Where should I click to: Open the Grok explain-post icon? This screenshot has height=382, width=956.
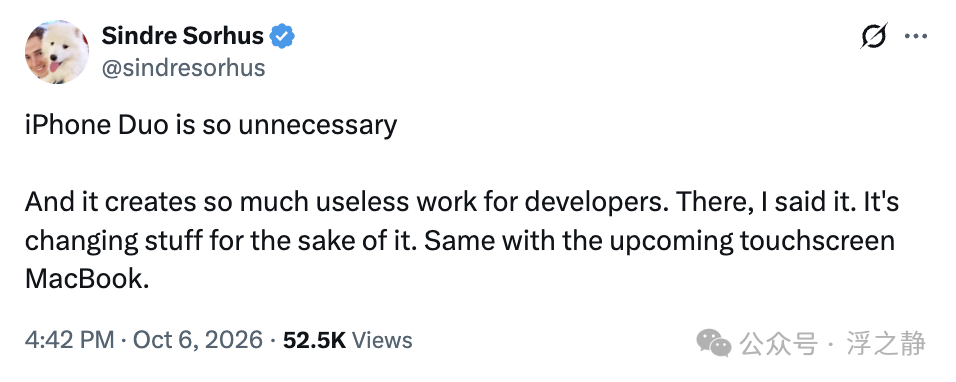point(874,36)
